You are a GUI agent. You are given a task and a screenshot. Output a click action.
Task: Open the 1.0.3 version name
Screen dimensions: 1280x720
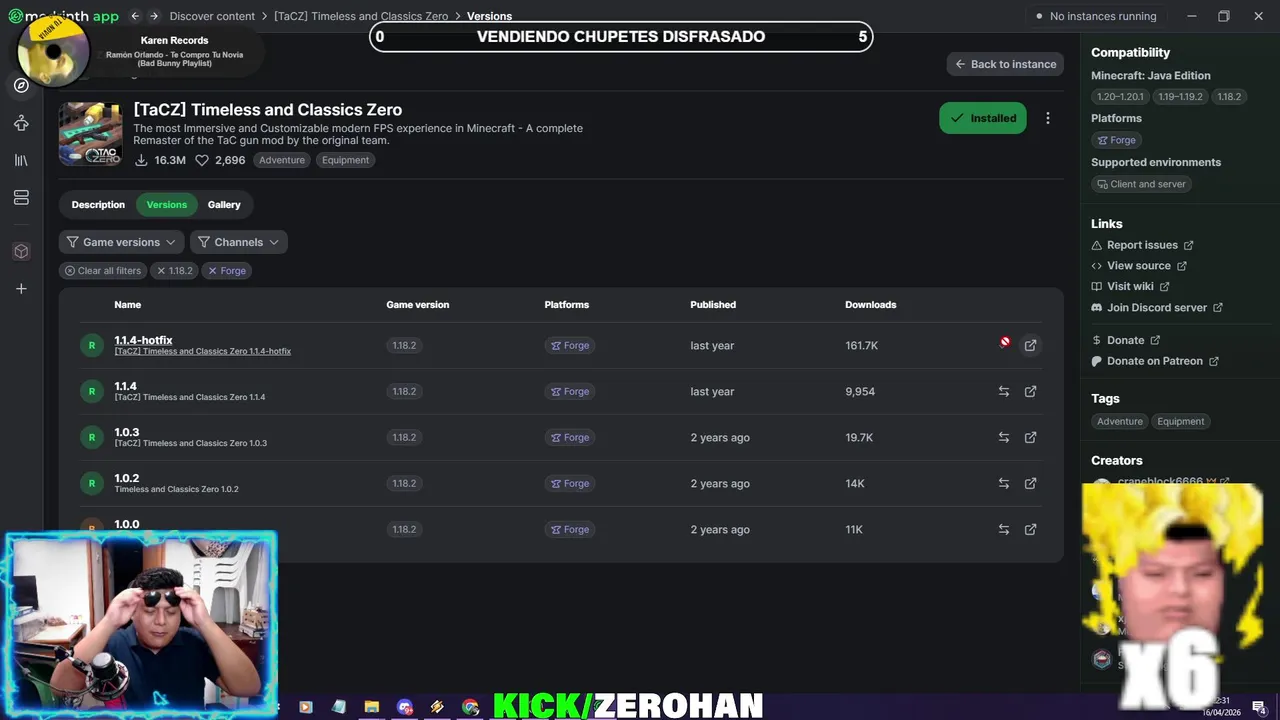[126, 432]
